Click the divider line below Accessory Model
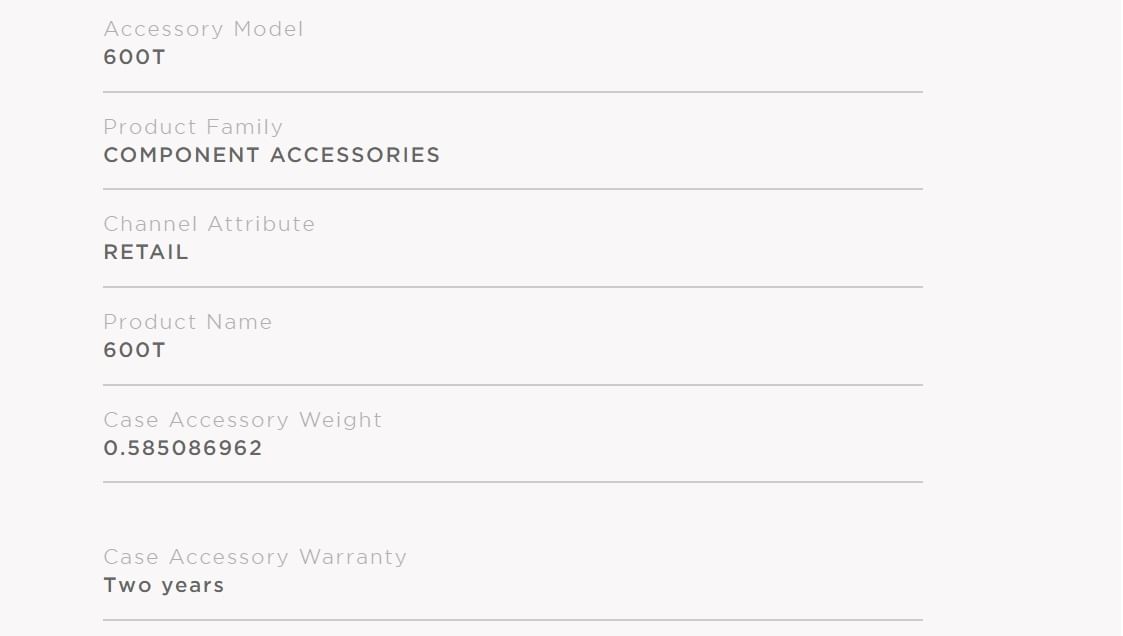This screenshot has width=1123, height=636. [513, 92]
